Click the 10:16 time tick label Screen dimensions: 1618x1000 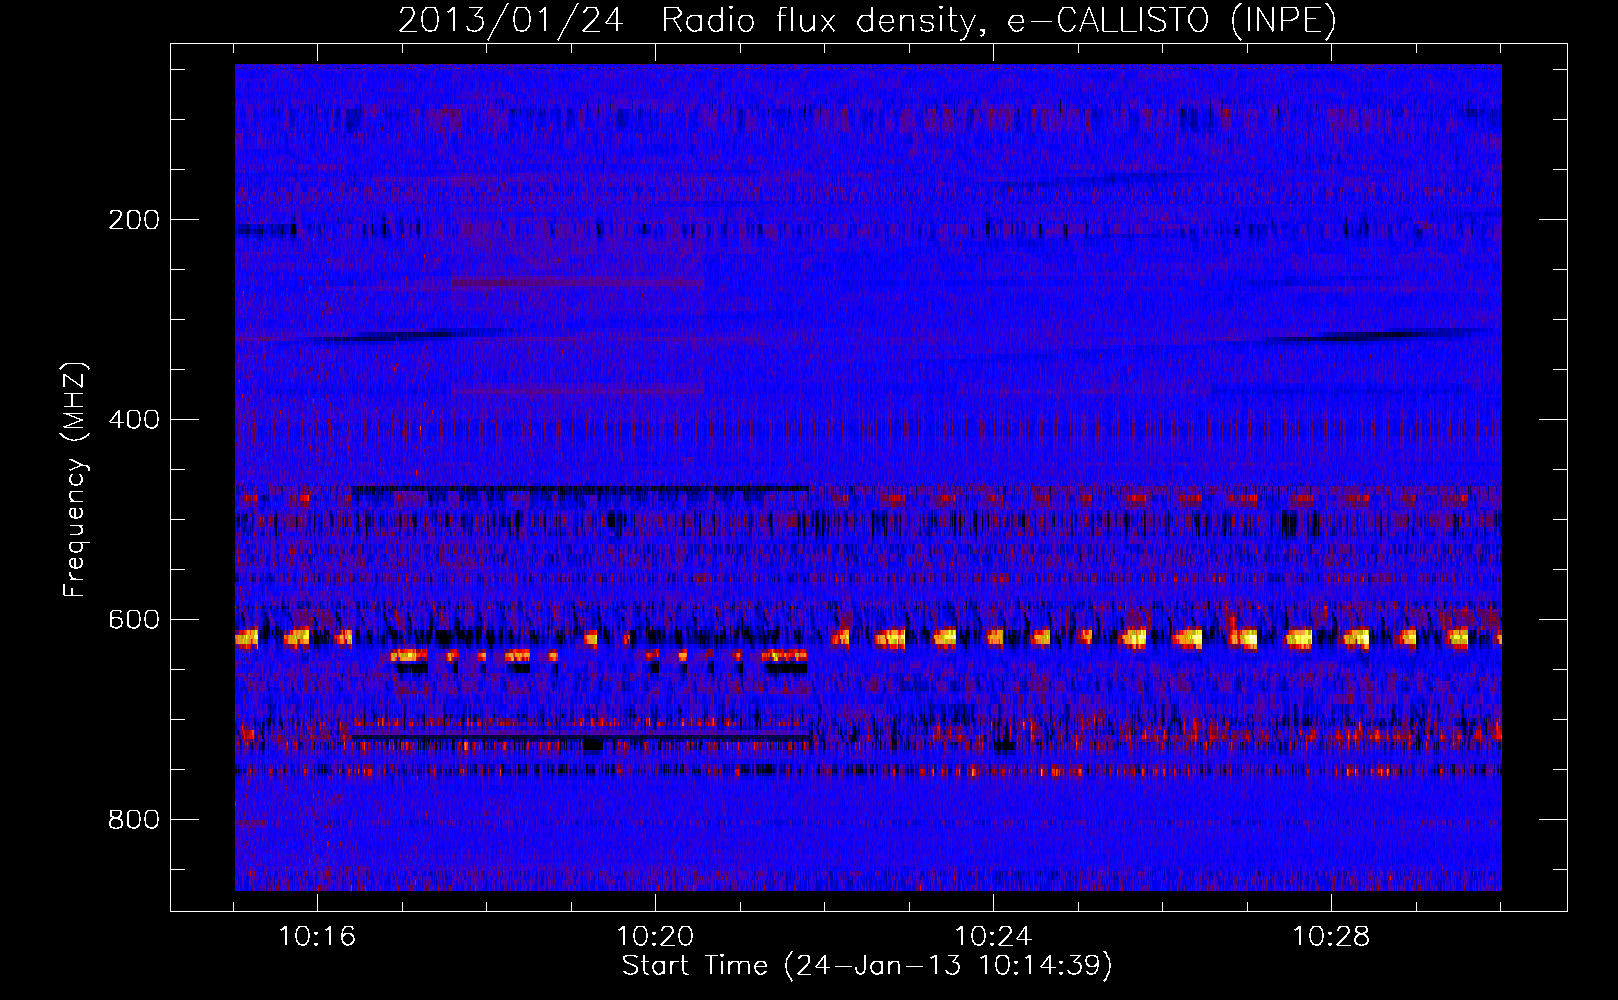coord(317,937)
